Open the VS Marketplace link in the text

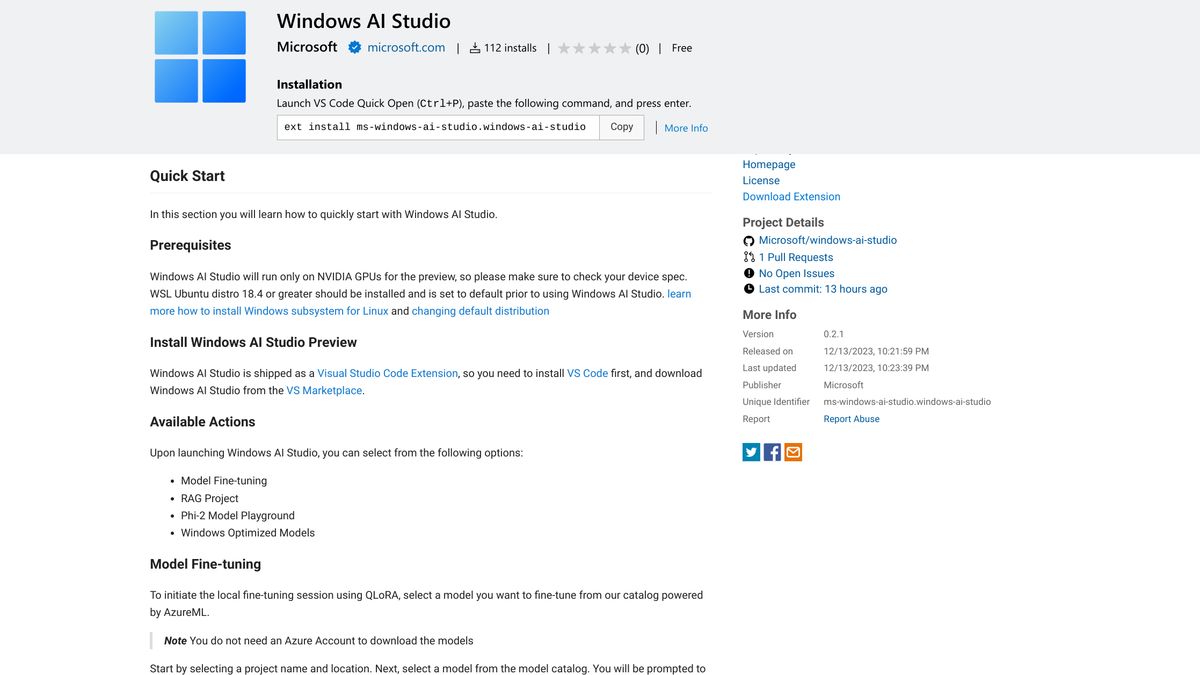pyautogui.click(x=324, y=390)
